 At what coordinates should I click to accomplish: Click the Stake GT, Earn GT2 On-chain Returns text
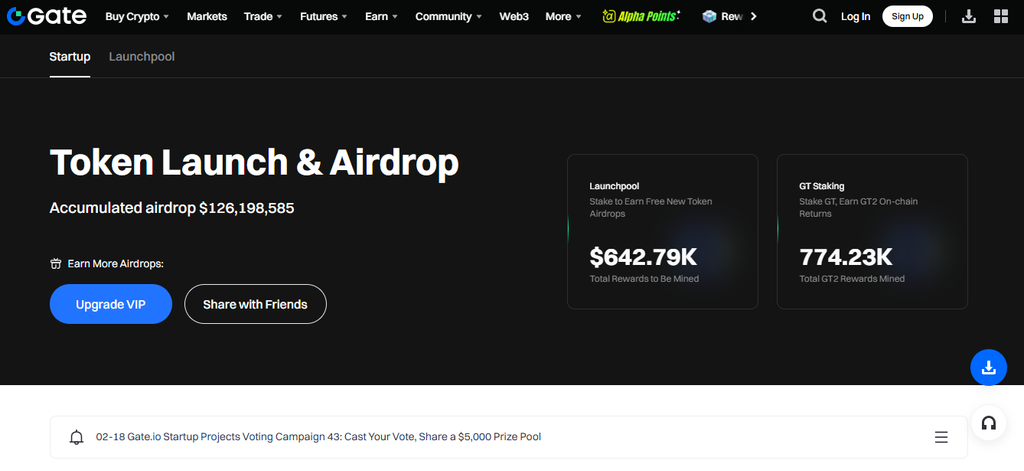click(859, 208)
